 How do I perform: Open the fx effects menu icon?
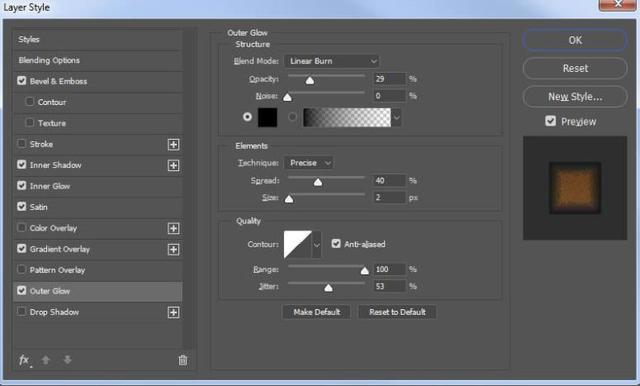pos(24,360)
